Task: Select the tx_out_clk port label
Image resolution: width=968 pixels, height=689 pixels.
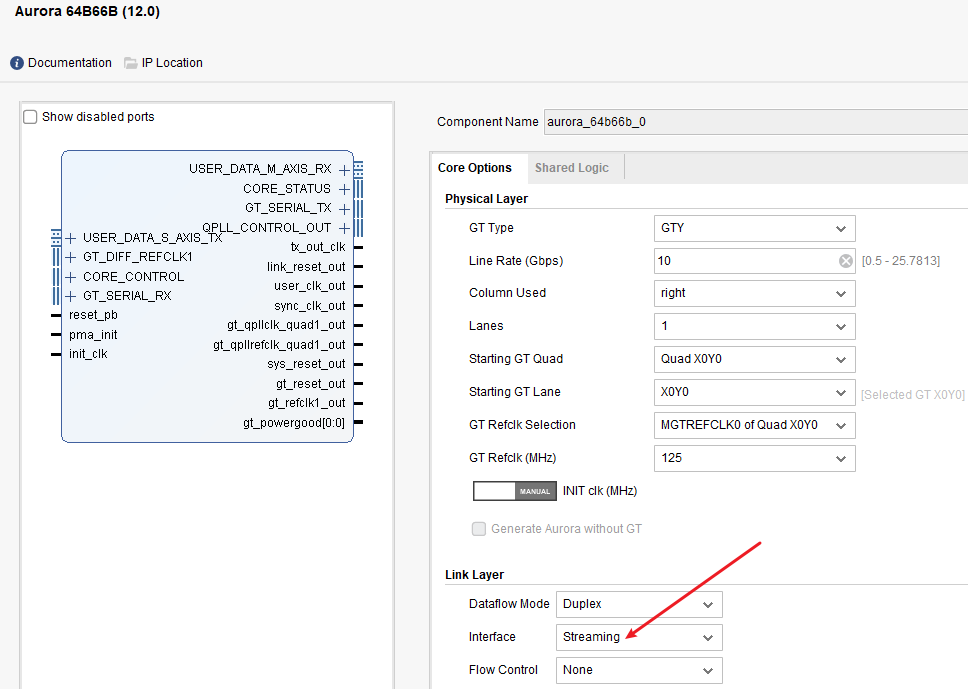Action: click(x=318, y=247)
